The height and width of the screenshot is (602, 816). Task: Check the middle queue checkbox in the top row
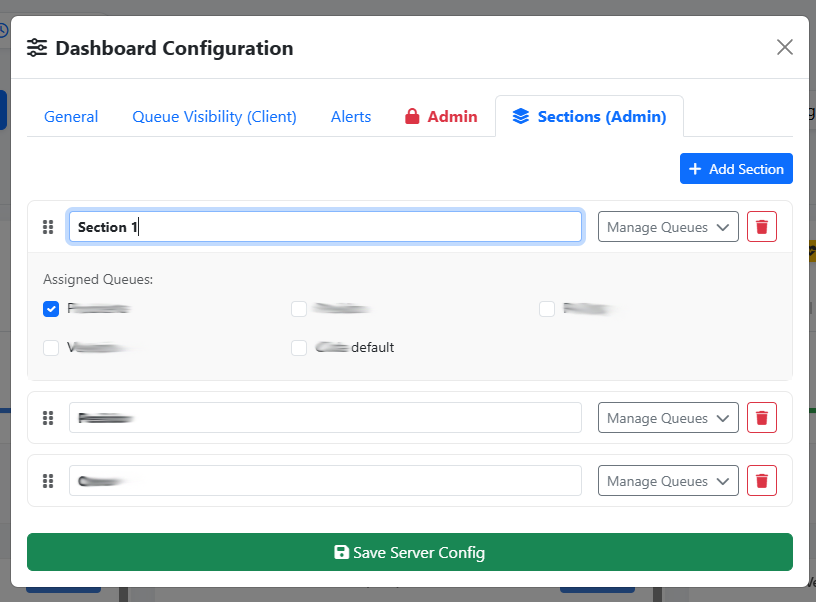[x=299, y=309]
